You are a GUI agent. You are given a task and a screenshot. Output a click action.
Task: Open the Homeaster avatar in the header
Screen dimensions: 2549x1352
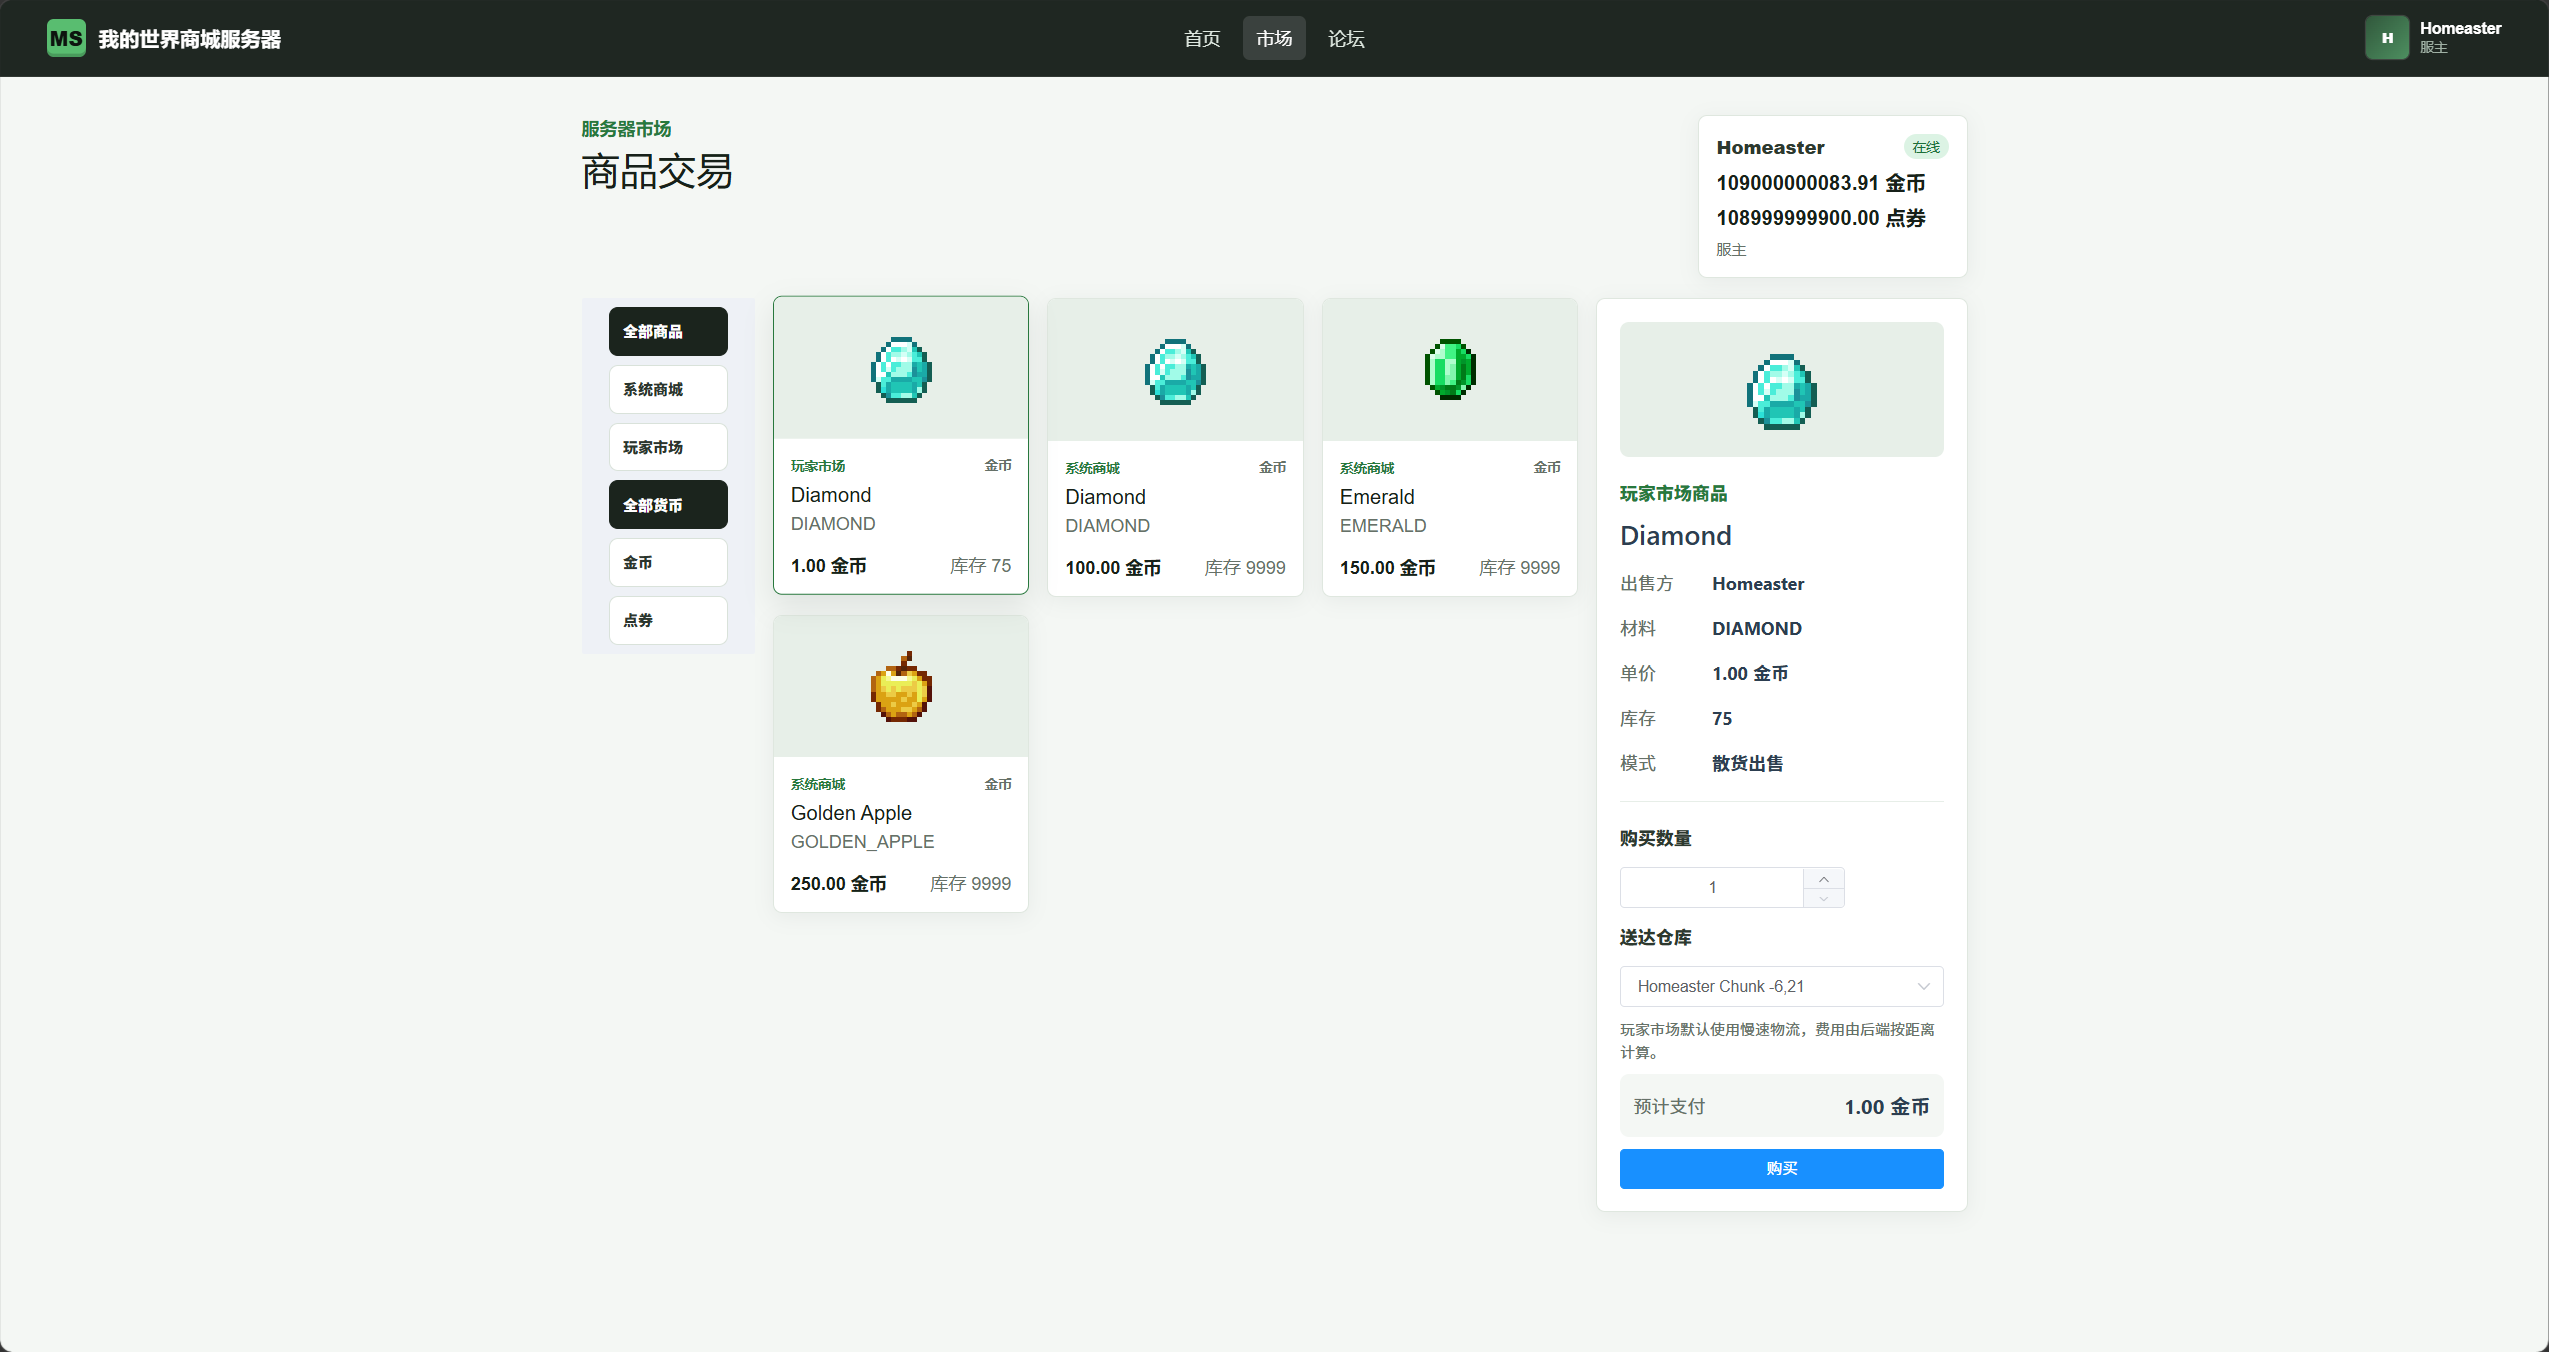point(2386,38)
